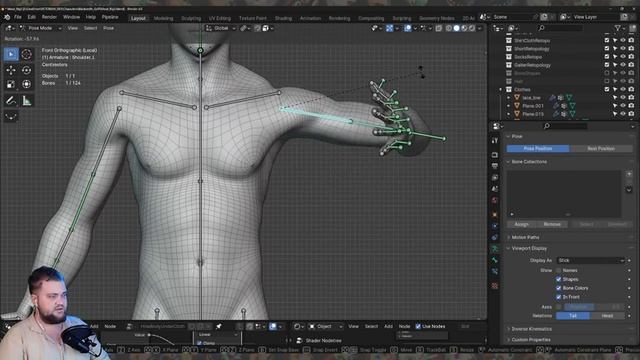Open the Global orientation dropdown

[x=221, y=28]
